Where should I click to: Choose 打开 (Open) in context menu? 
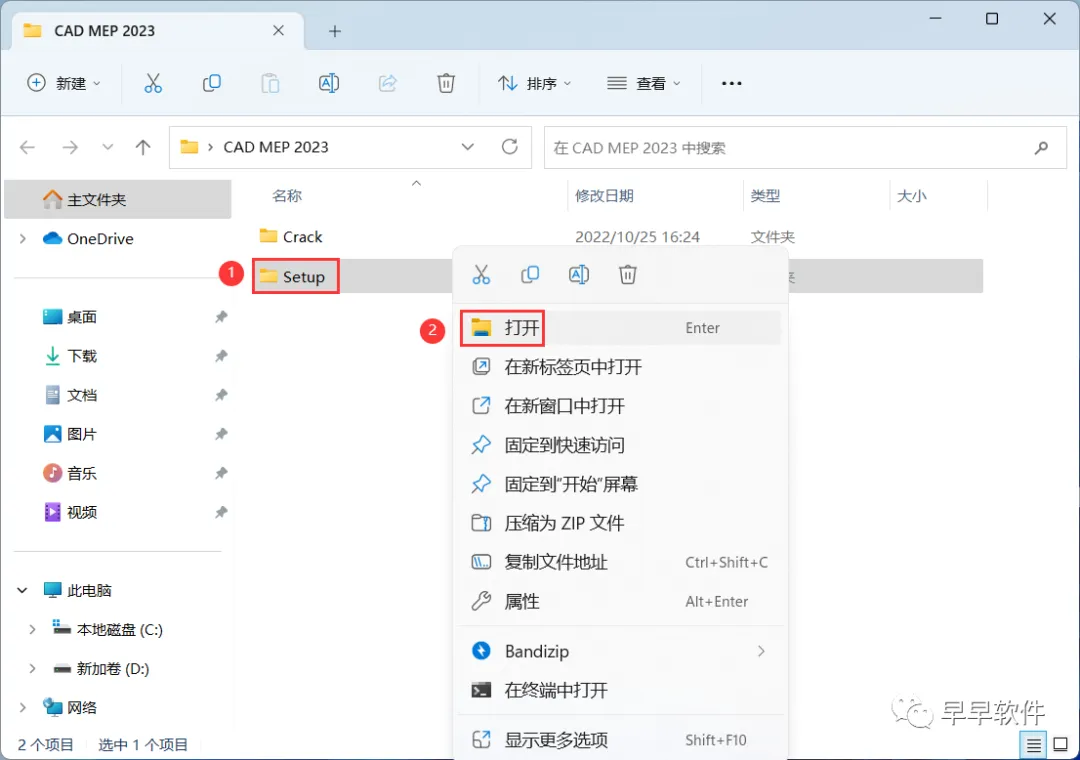click(x=620, y=328)
